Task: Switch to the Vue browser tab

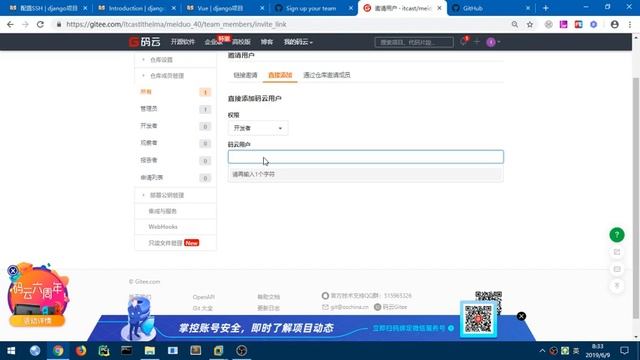Action: [224, 8]
